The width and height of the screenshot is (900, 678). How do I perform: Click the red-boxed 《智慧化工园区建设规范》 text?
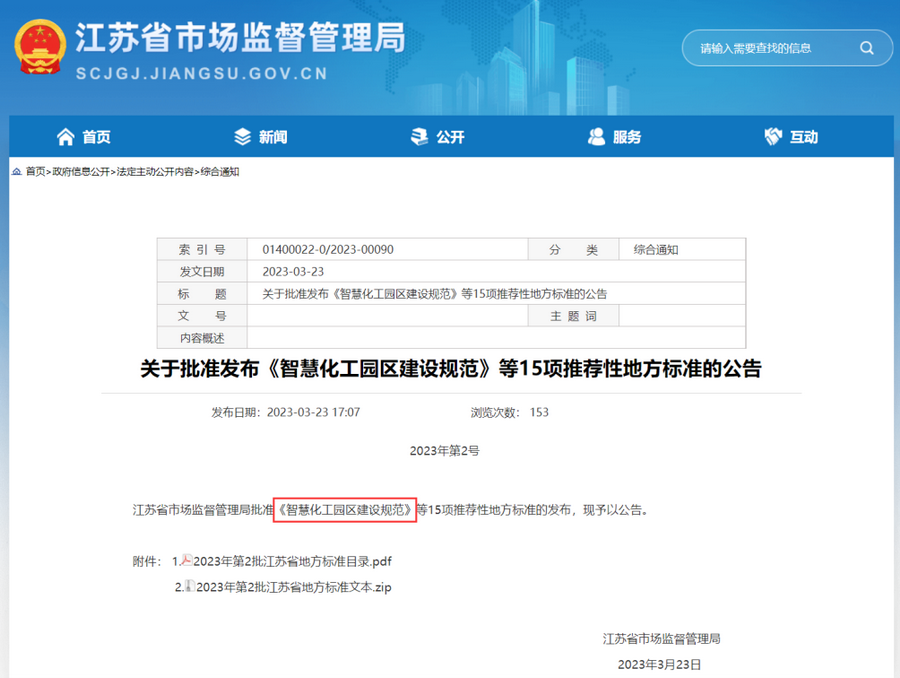tap(344, 509)
